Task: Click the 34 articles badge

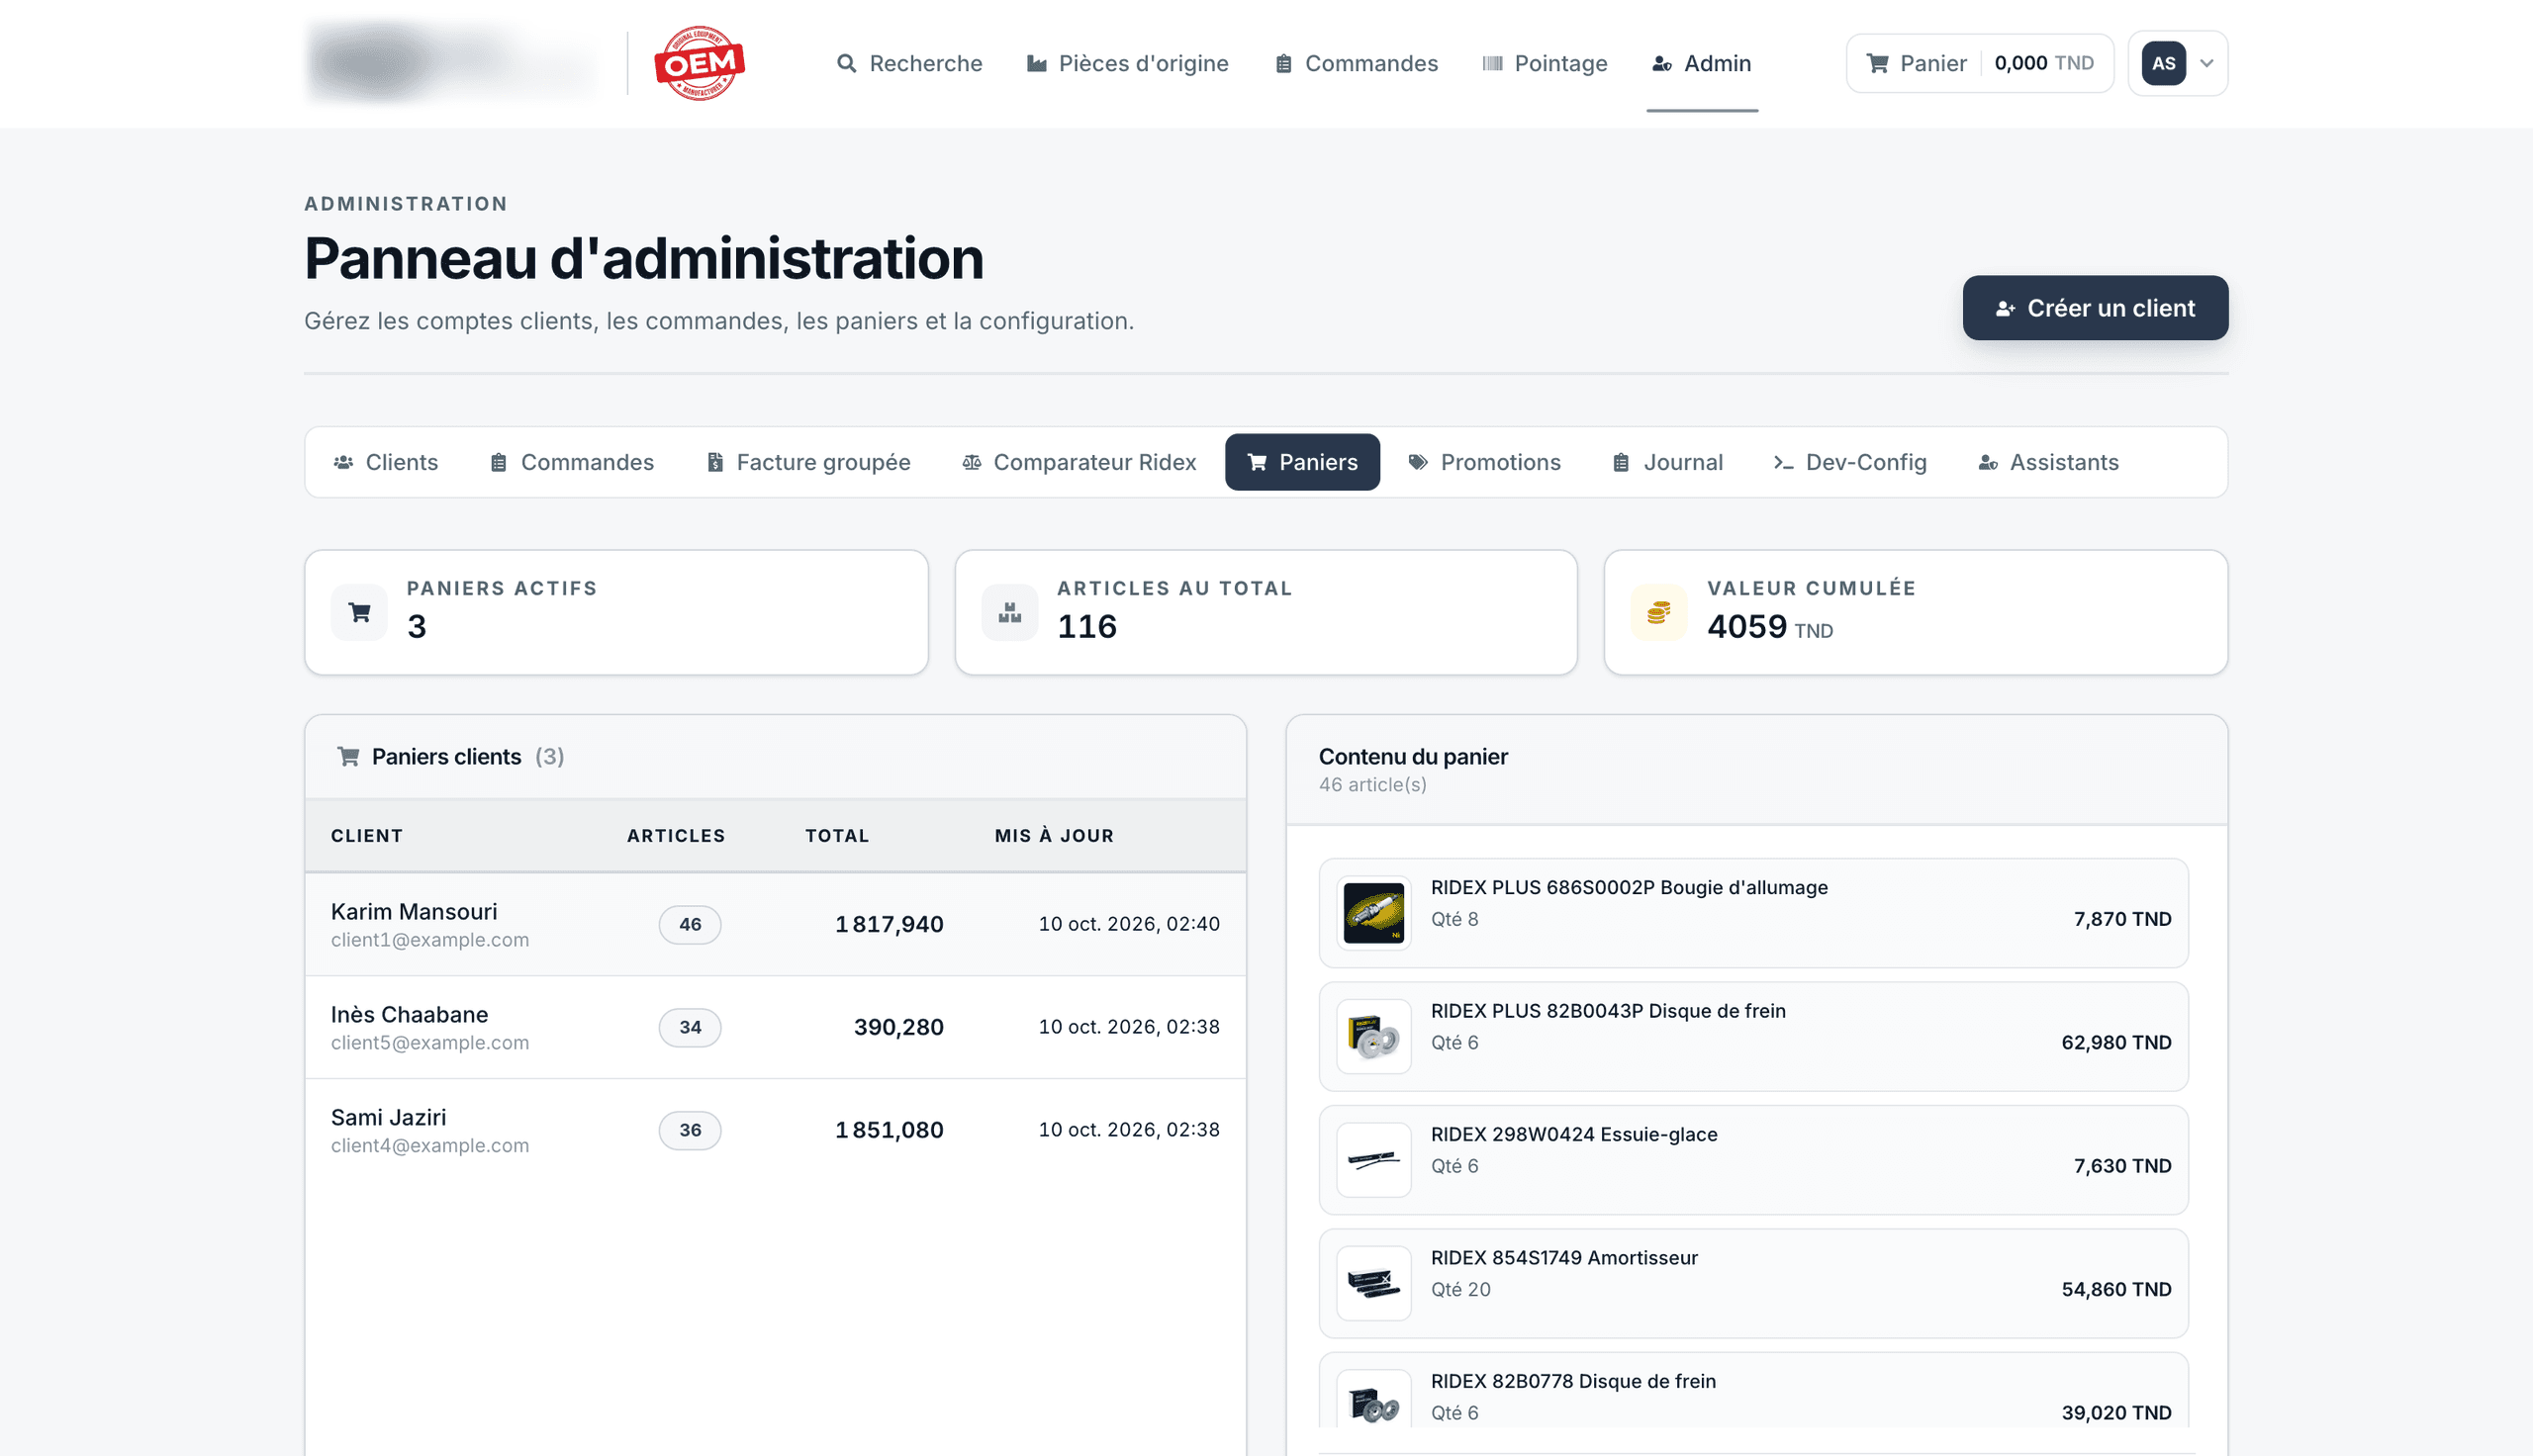Action: 690,1027
